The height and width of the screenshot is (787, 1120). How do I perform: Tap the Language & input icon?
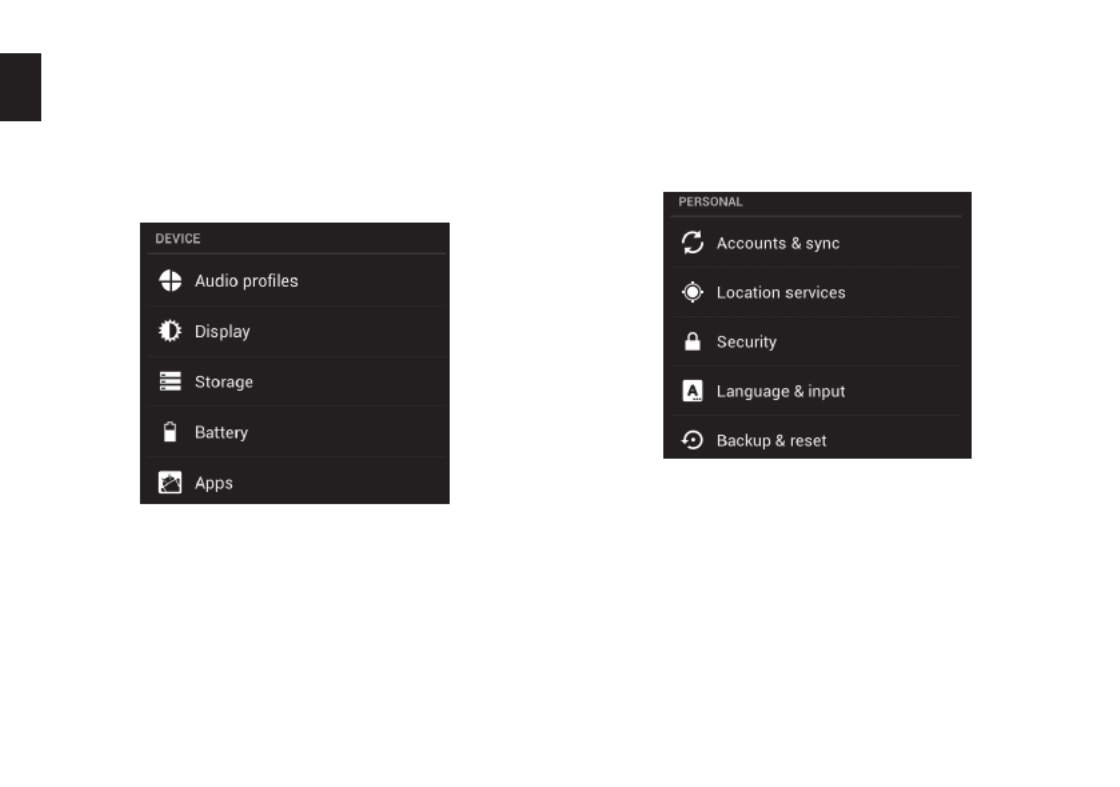(692, 391)
